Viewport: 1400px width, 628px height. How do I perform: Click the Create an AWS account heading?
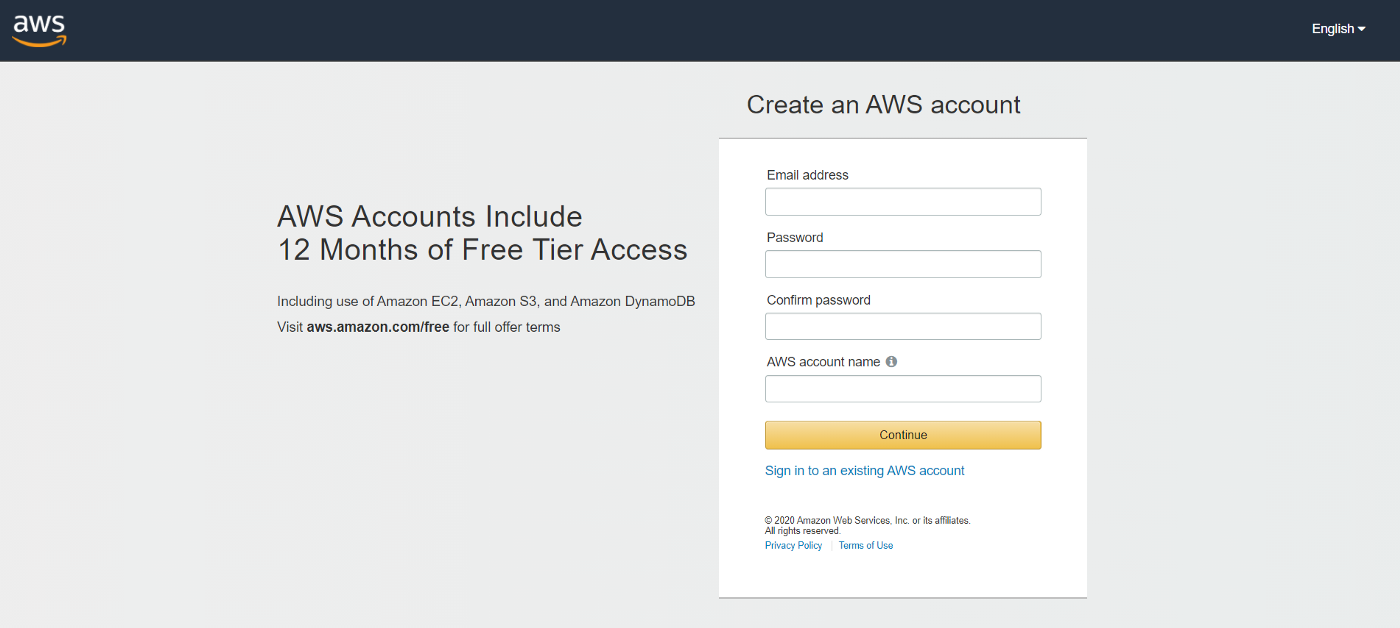pyautogui.click(x=882, y=104)
